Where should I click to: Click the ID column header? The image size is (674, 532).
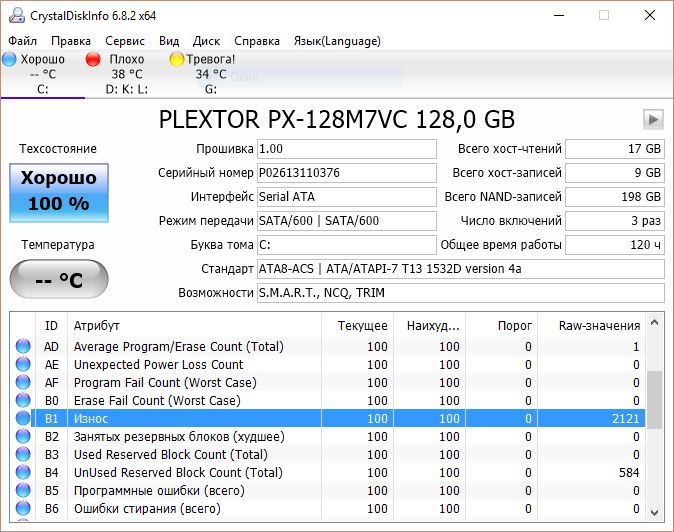[51, 325]
